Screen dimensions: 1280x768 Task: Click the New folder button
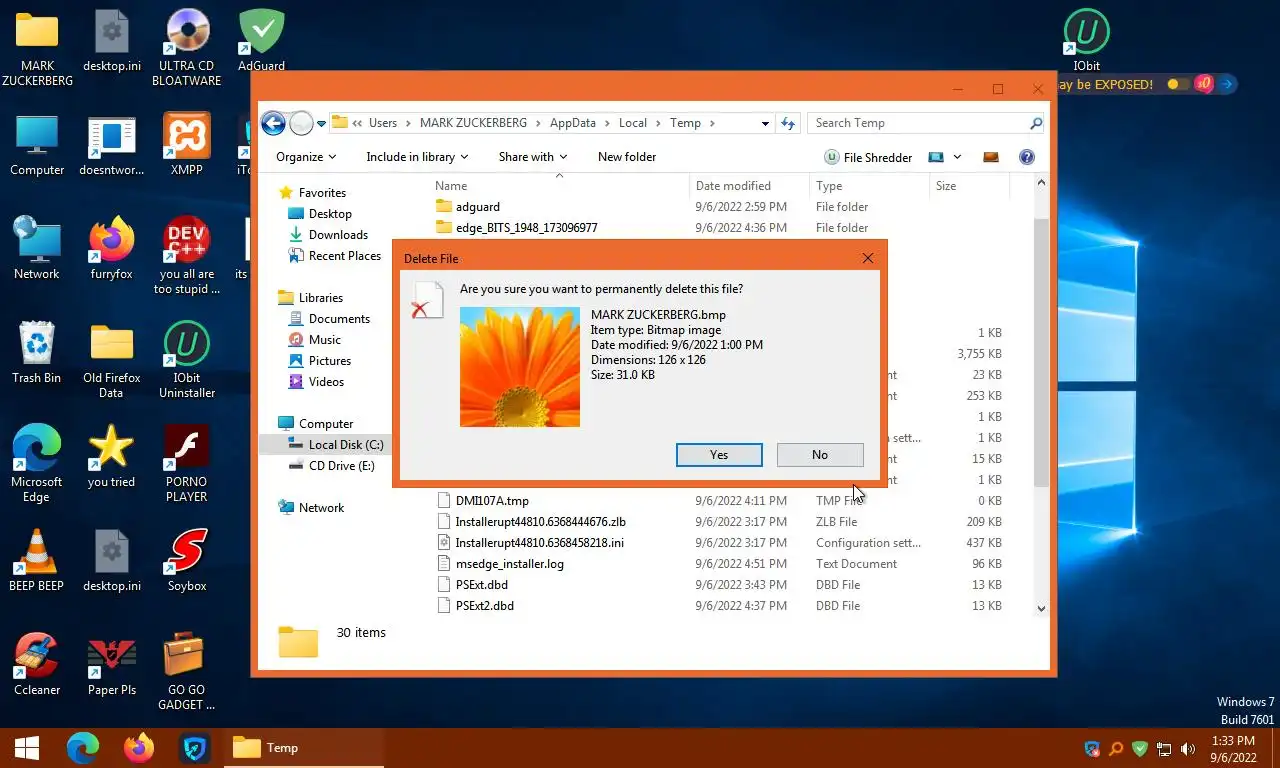[627, 157]
